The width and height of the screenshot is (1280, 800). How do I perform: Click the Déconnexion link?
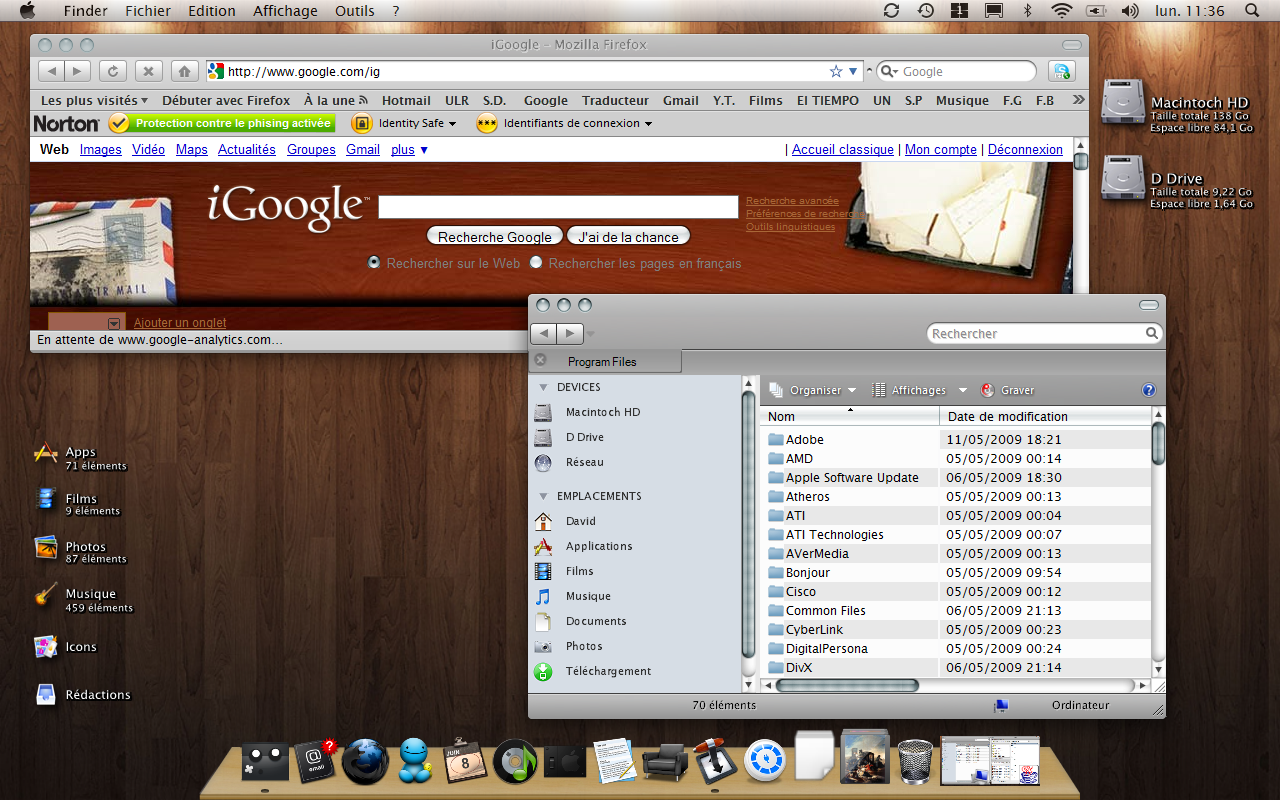1025,150
